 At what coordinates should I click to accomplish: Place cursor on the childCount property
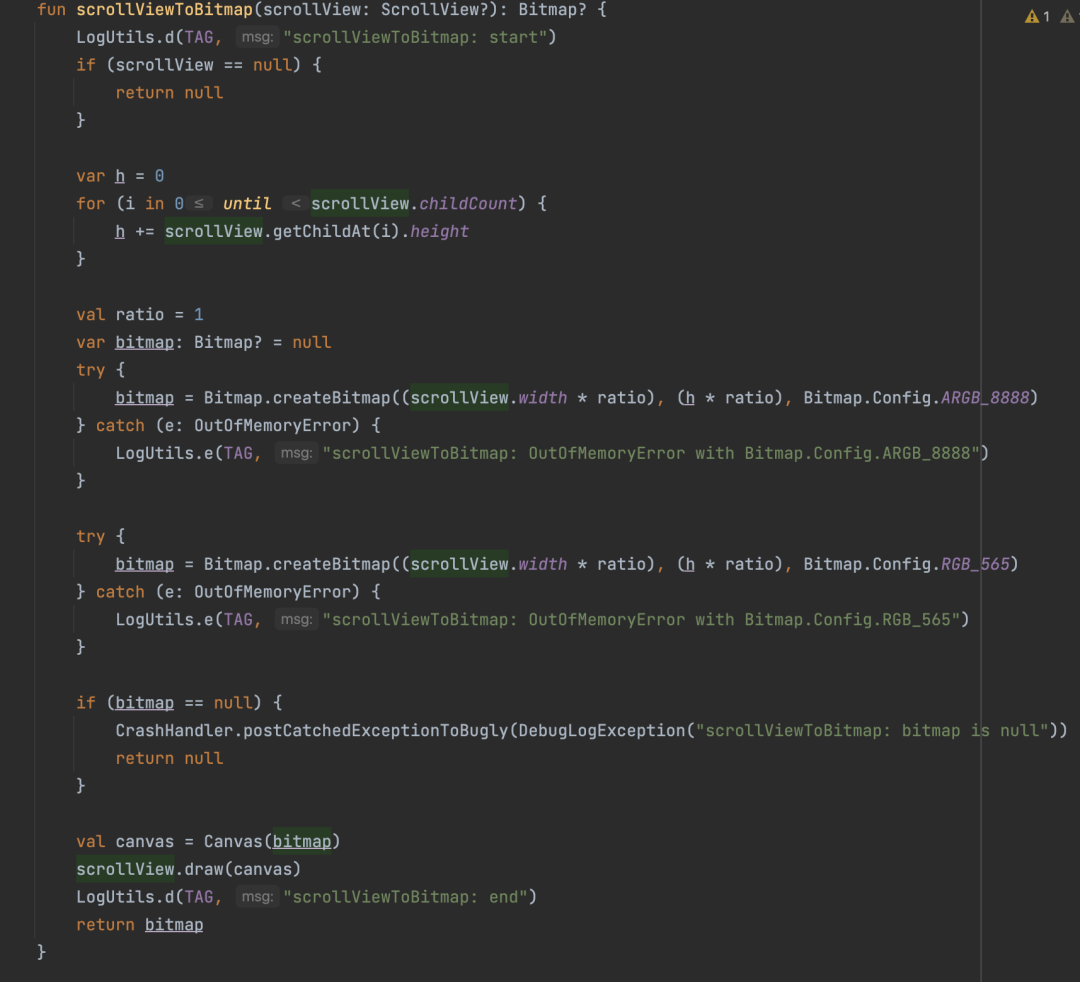(x=468, y=204)
